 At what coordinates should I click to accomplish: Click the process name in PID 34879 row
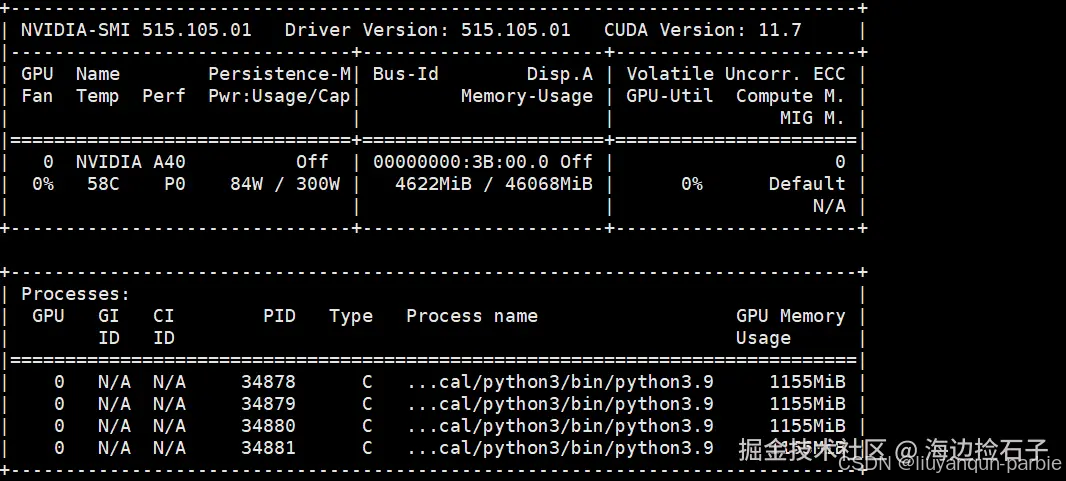point(560,404)
